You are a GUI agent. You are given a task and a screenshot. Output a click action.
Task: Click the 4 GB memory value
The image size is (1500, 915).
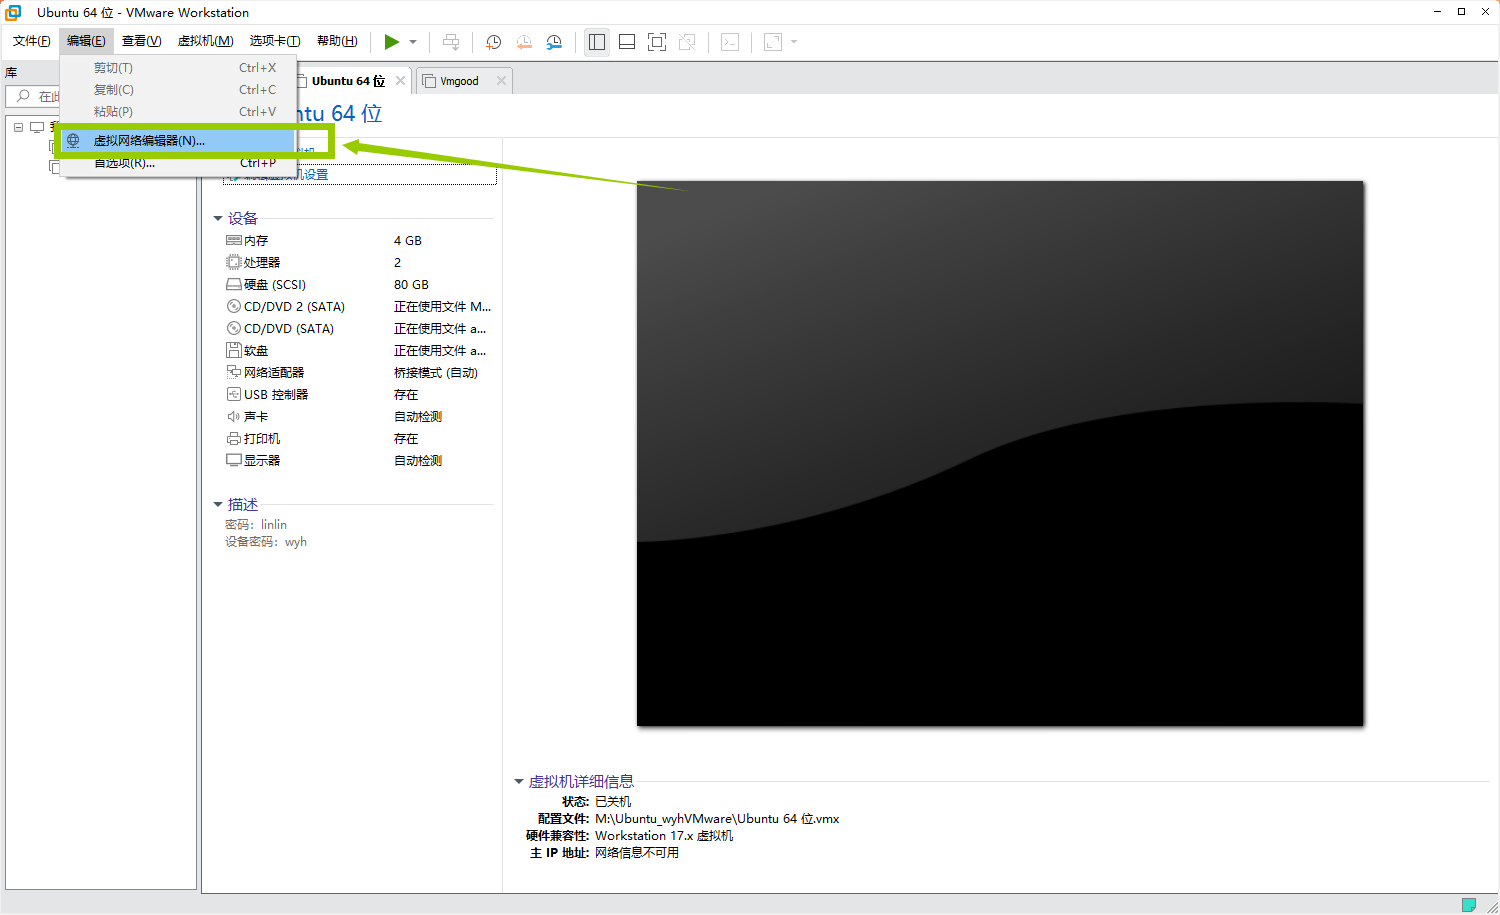pos(408,241)
